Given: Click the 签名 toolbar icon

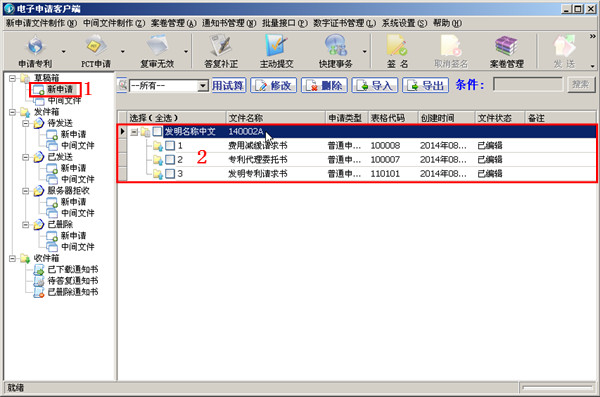Looking at the screenshot, I should pos(397,51).
